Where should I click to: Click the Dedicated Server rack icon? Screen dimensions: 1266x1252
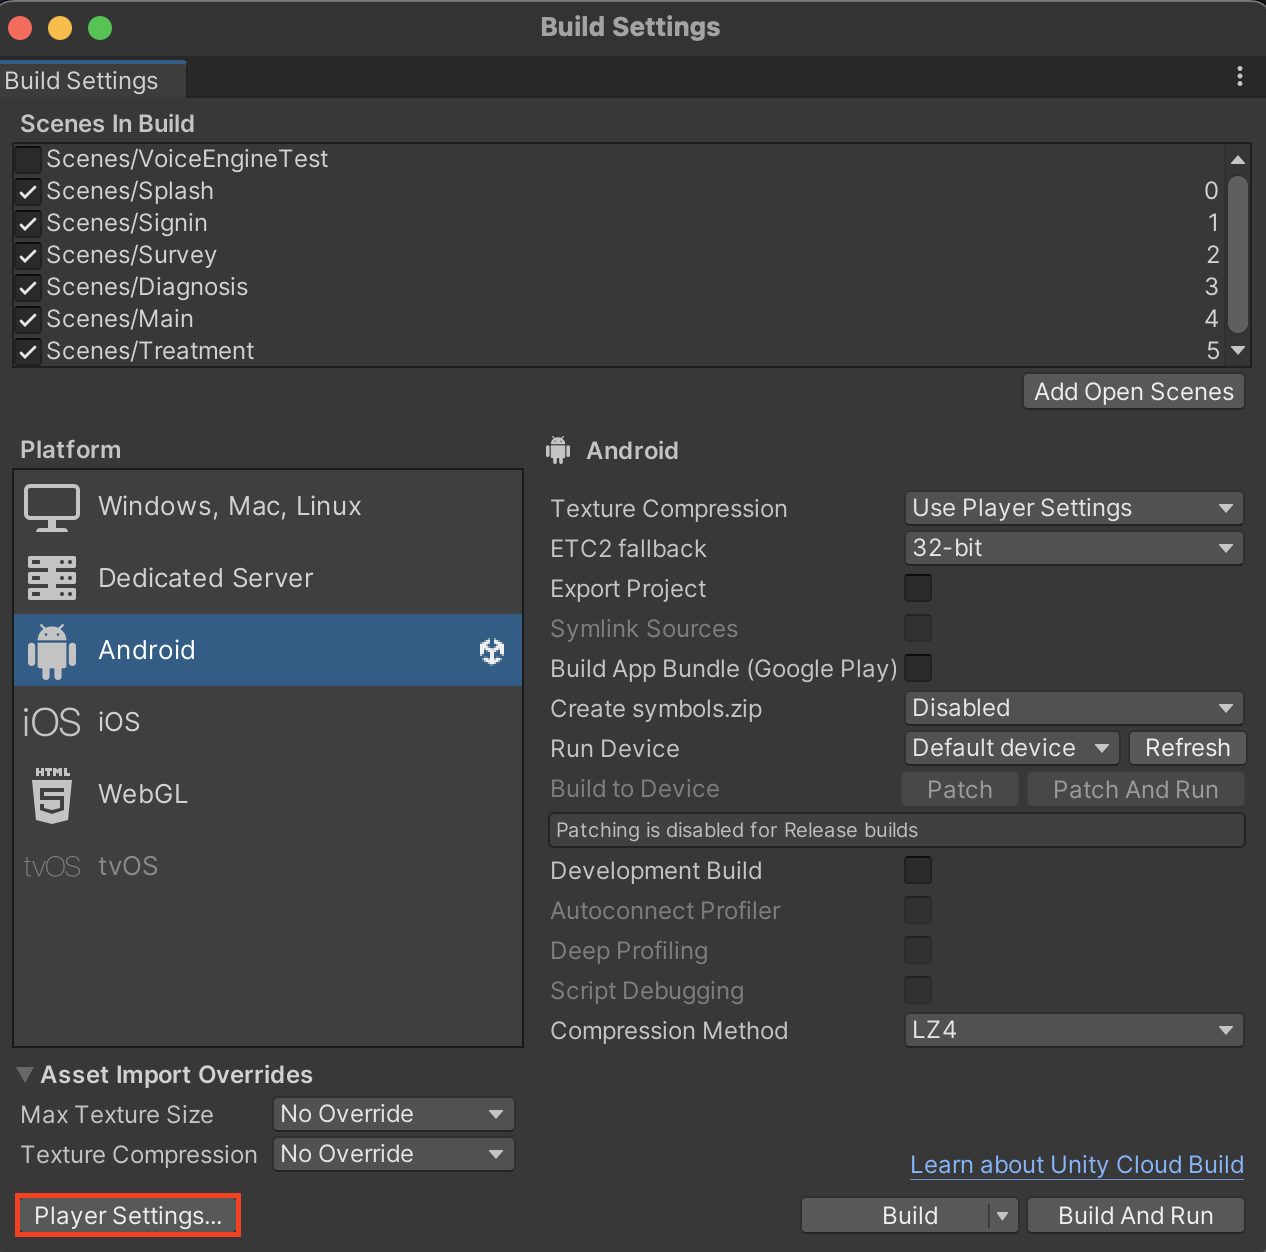pyautogui.click(x=52, y=578)
